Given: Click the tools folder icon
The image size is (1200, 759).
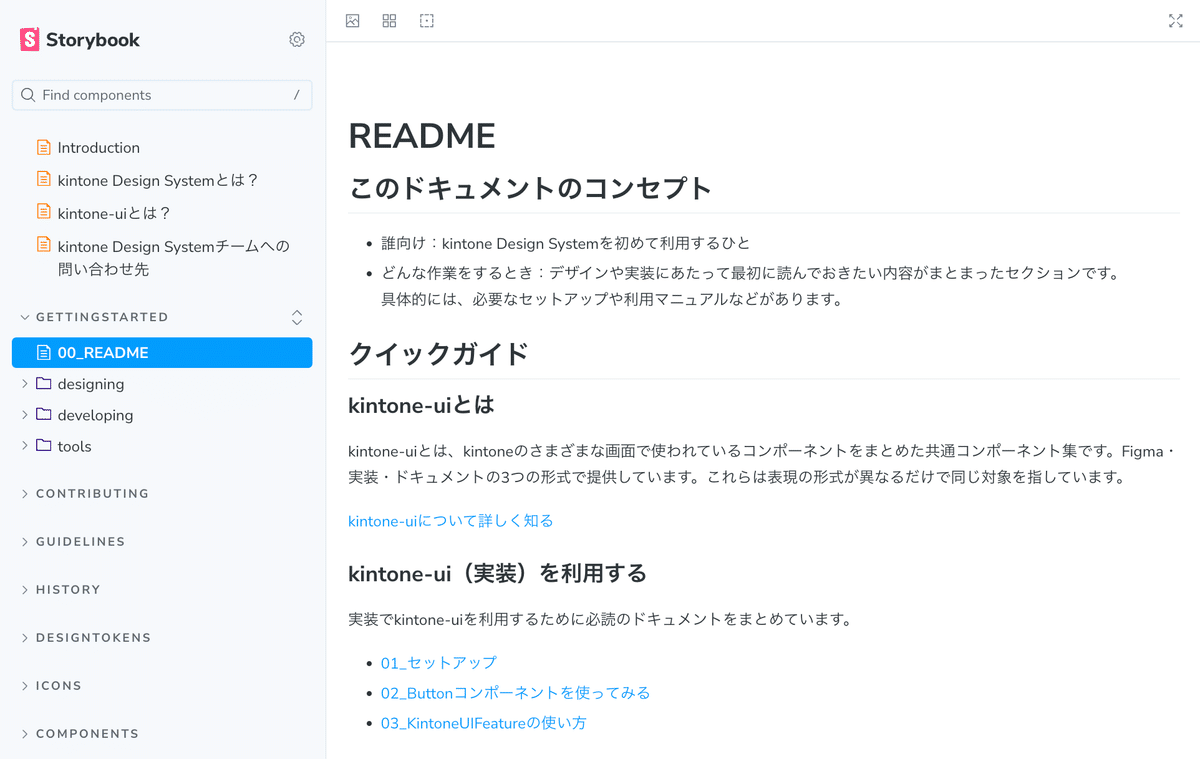Looking at the screenshot, I should [43, 445].
